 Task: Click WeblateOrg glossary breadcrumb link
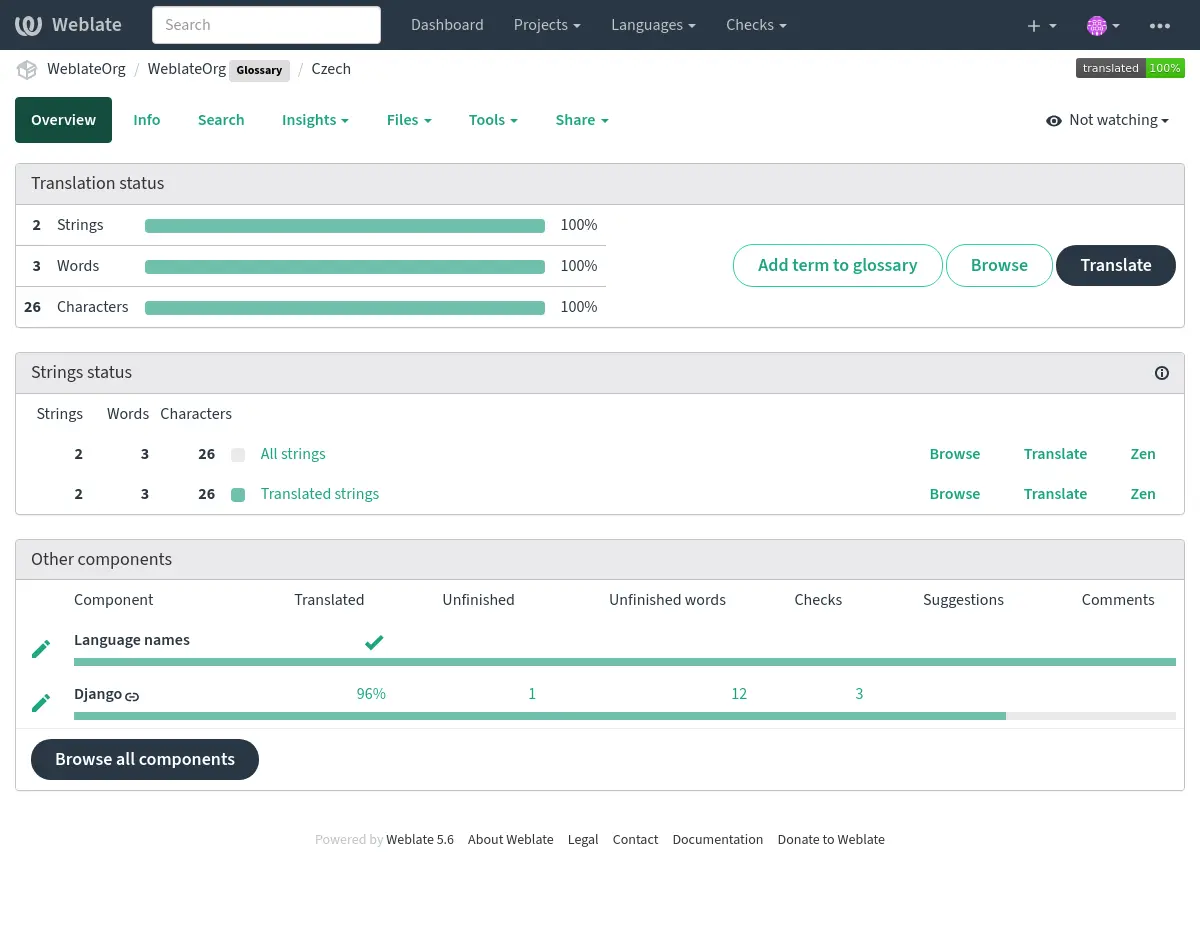187,69
